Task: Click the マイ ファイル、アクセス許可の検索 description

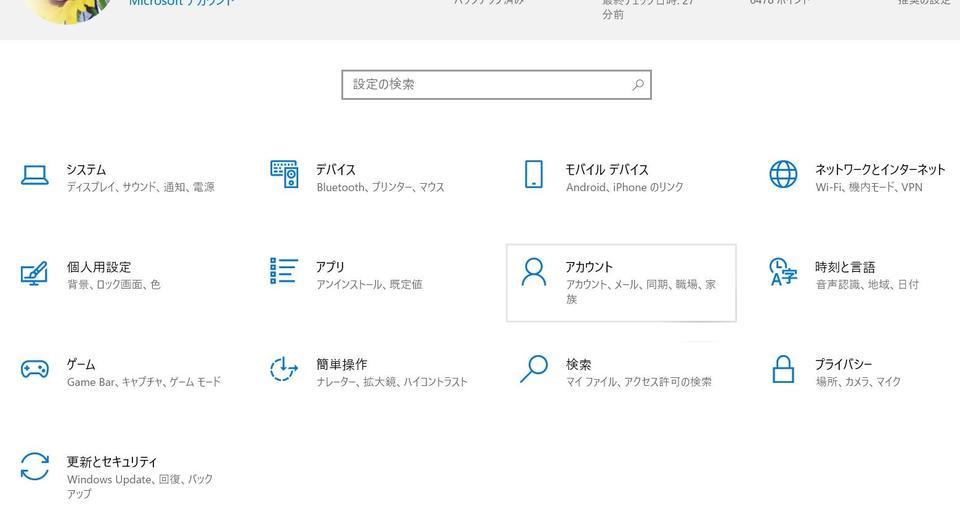Action: pyautogui.click(x=639, y=382)
